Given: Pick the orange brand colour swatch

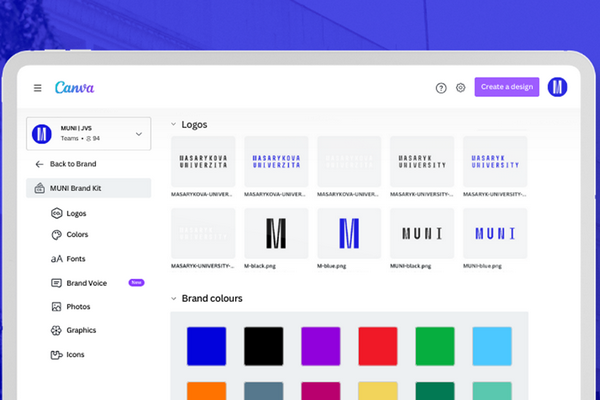Looking at the screenshot, I should tap(207, 391).
